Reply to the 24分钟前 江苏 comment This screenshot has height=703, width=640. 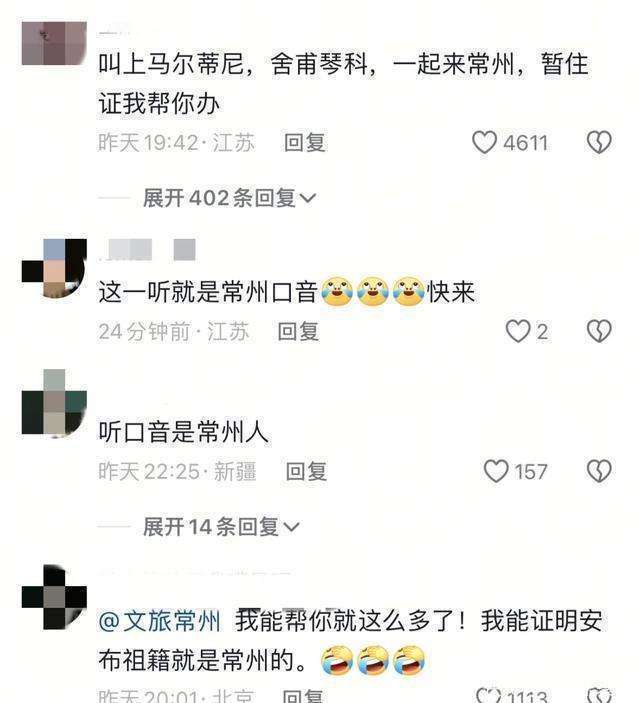pos(298,332)
